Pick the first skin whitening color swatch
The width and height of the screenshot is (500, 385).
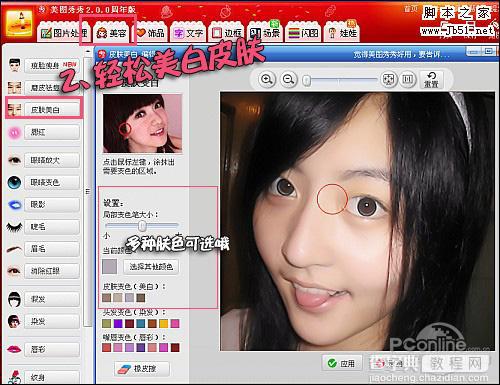coord(107,297)
